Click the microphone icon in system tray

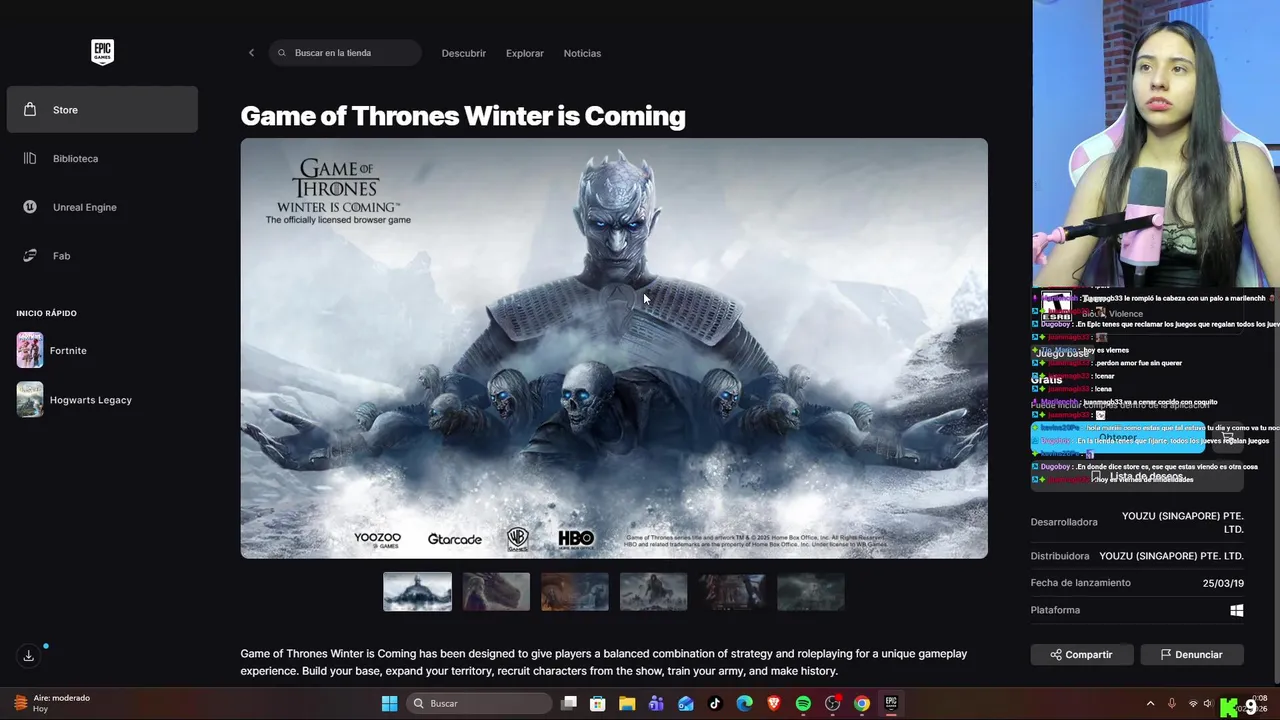[1172, 704]
